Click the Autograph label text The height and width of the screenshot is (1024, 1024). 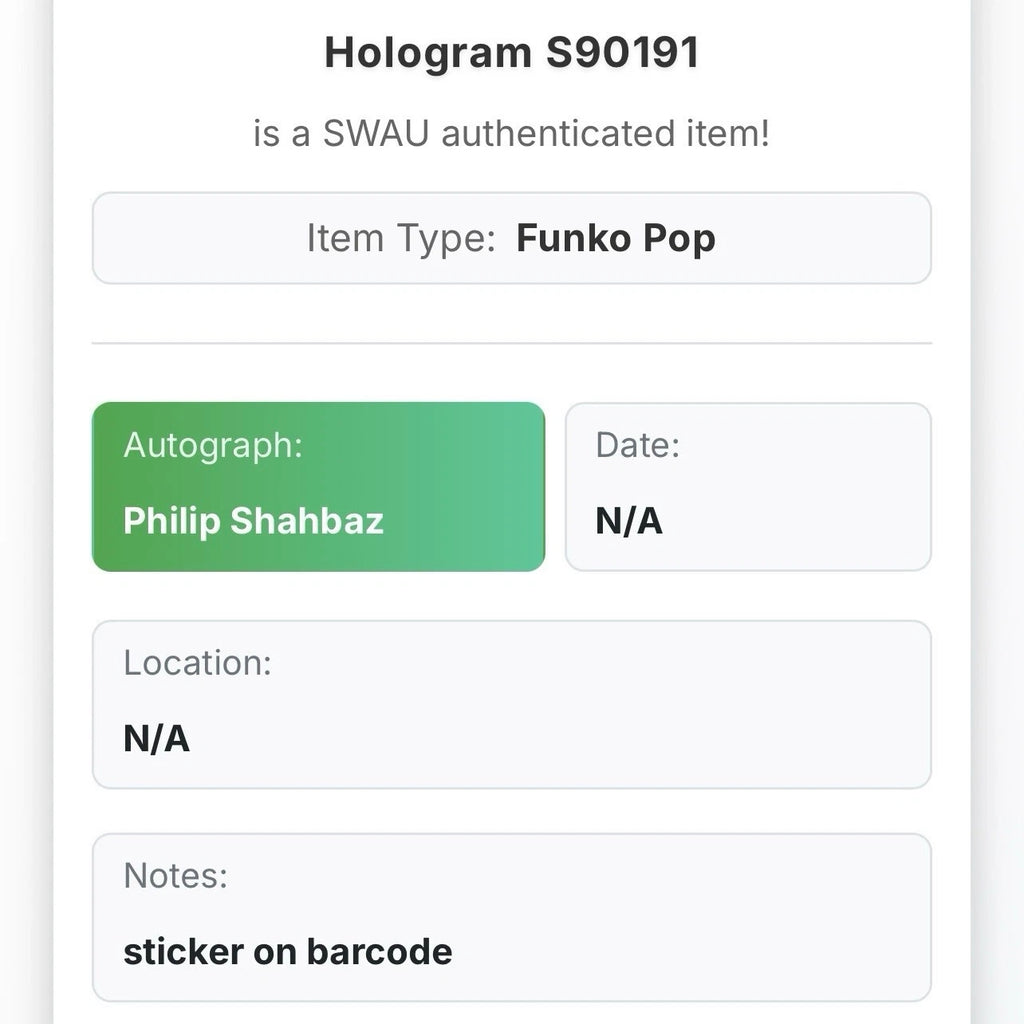(212, 445)
